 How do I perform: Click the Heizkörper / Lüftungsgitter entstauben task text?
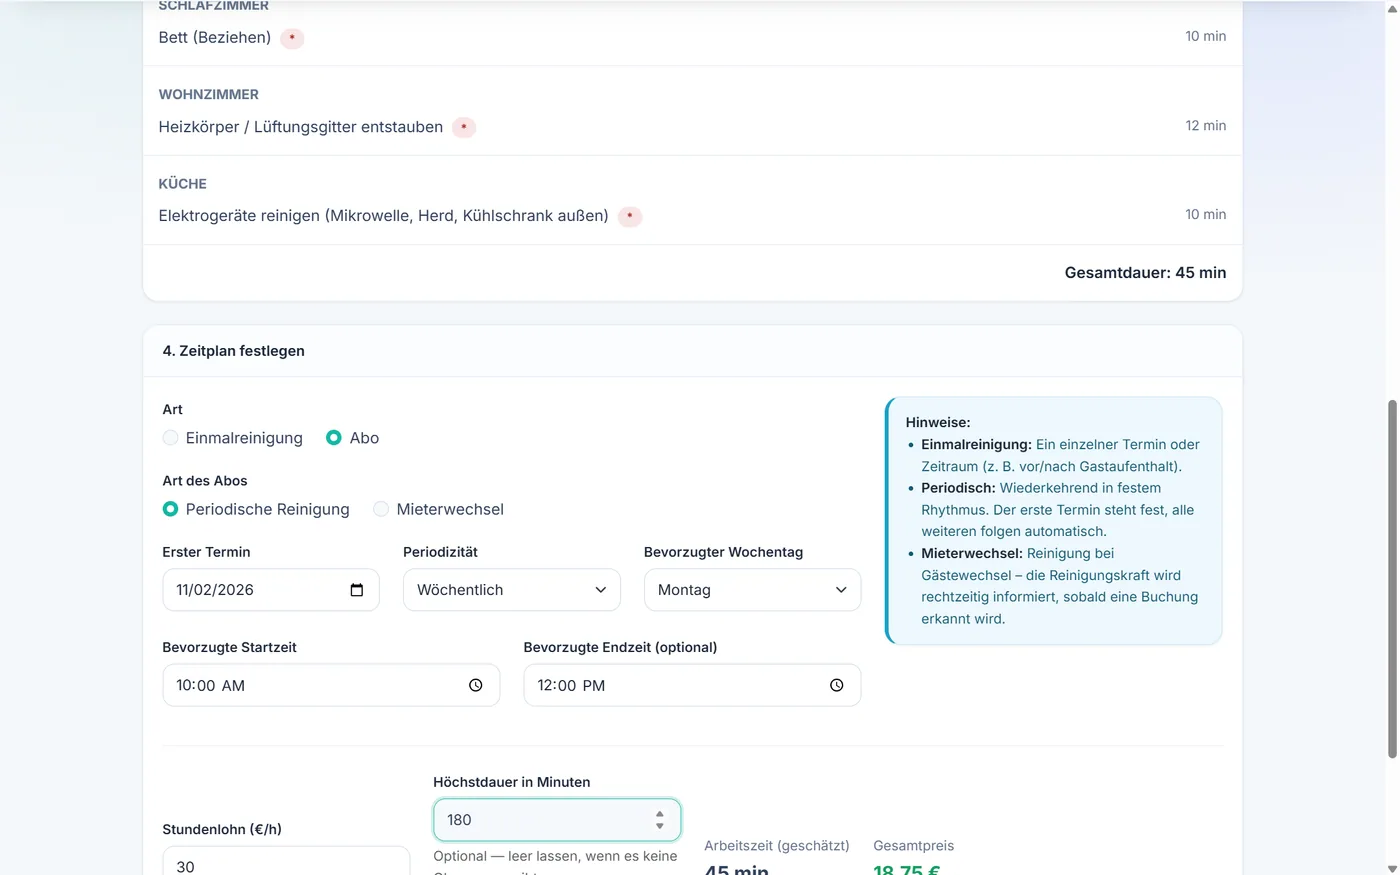[301, 127]
